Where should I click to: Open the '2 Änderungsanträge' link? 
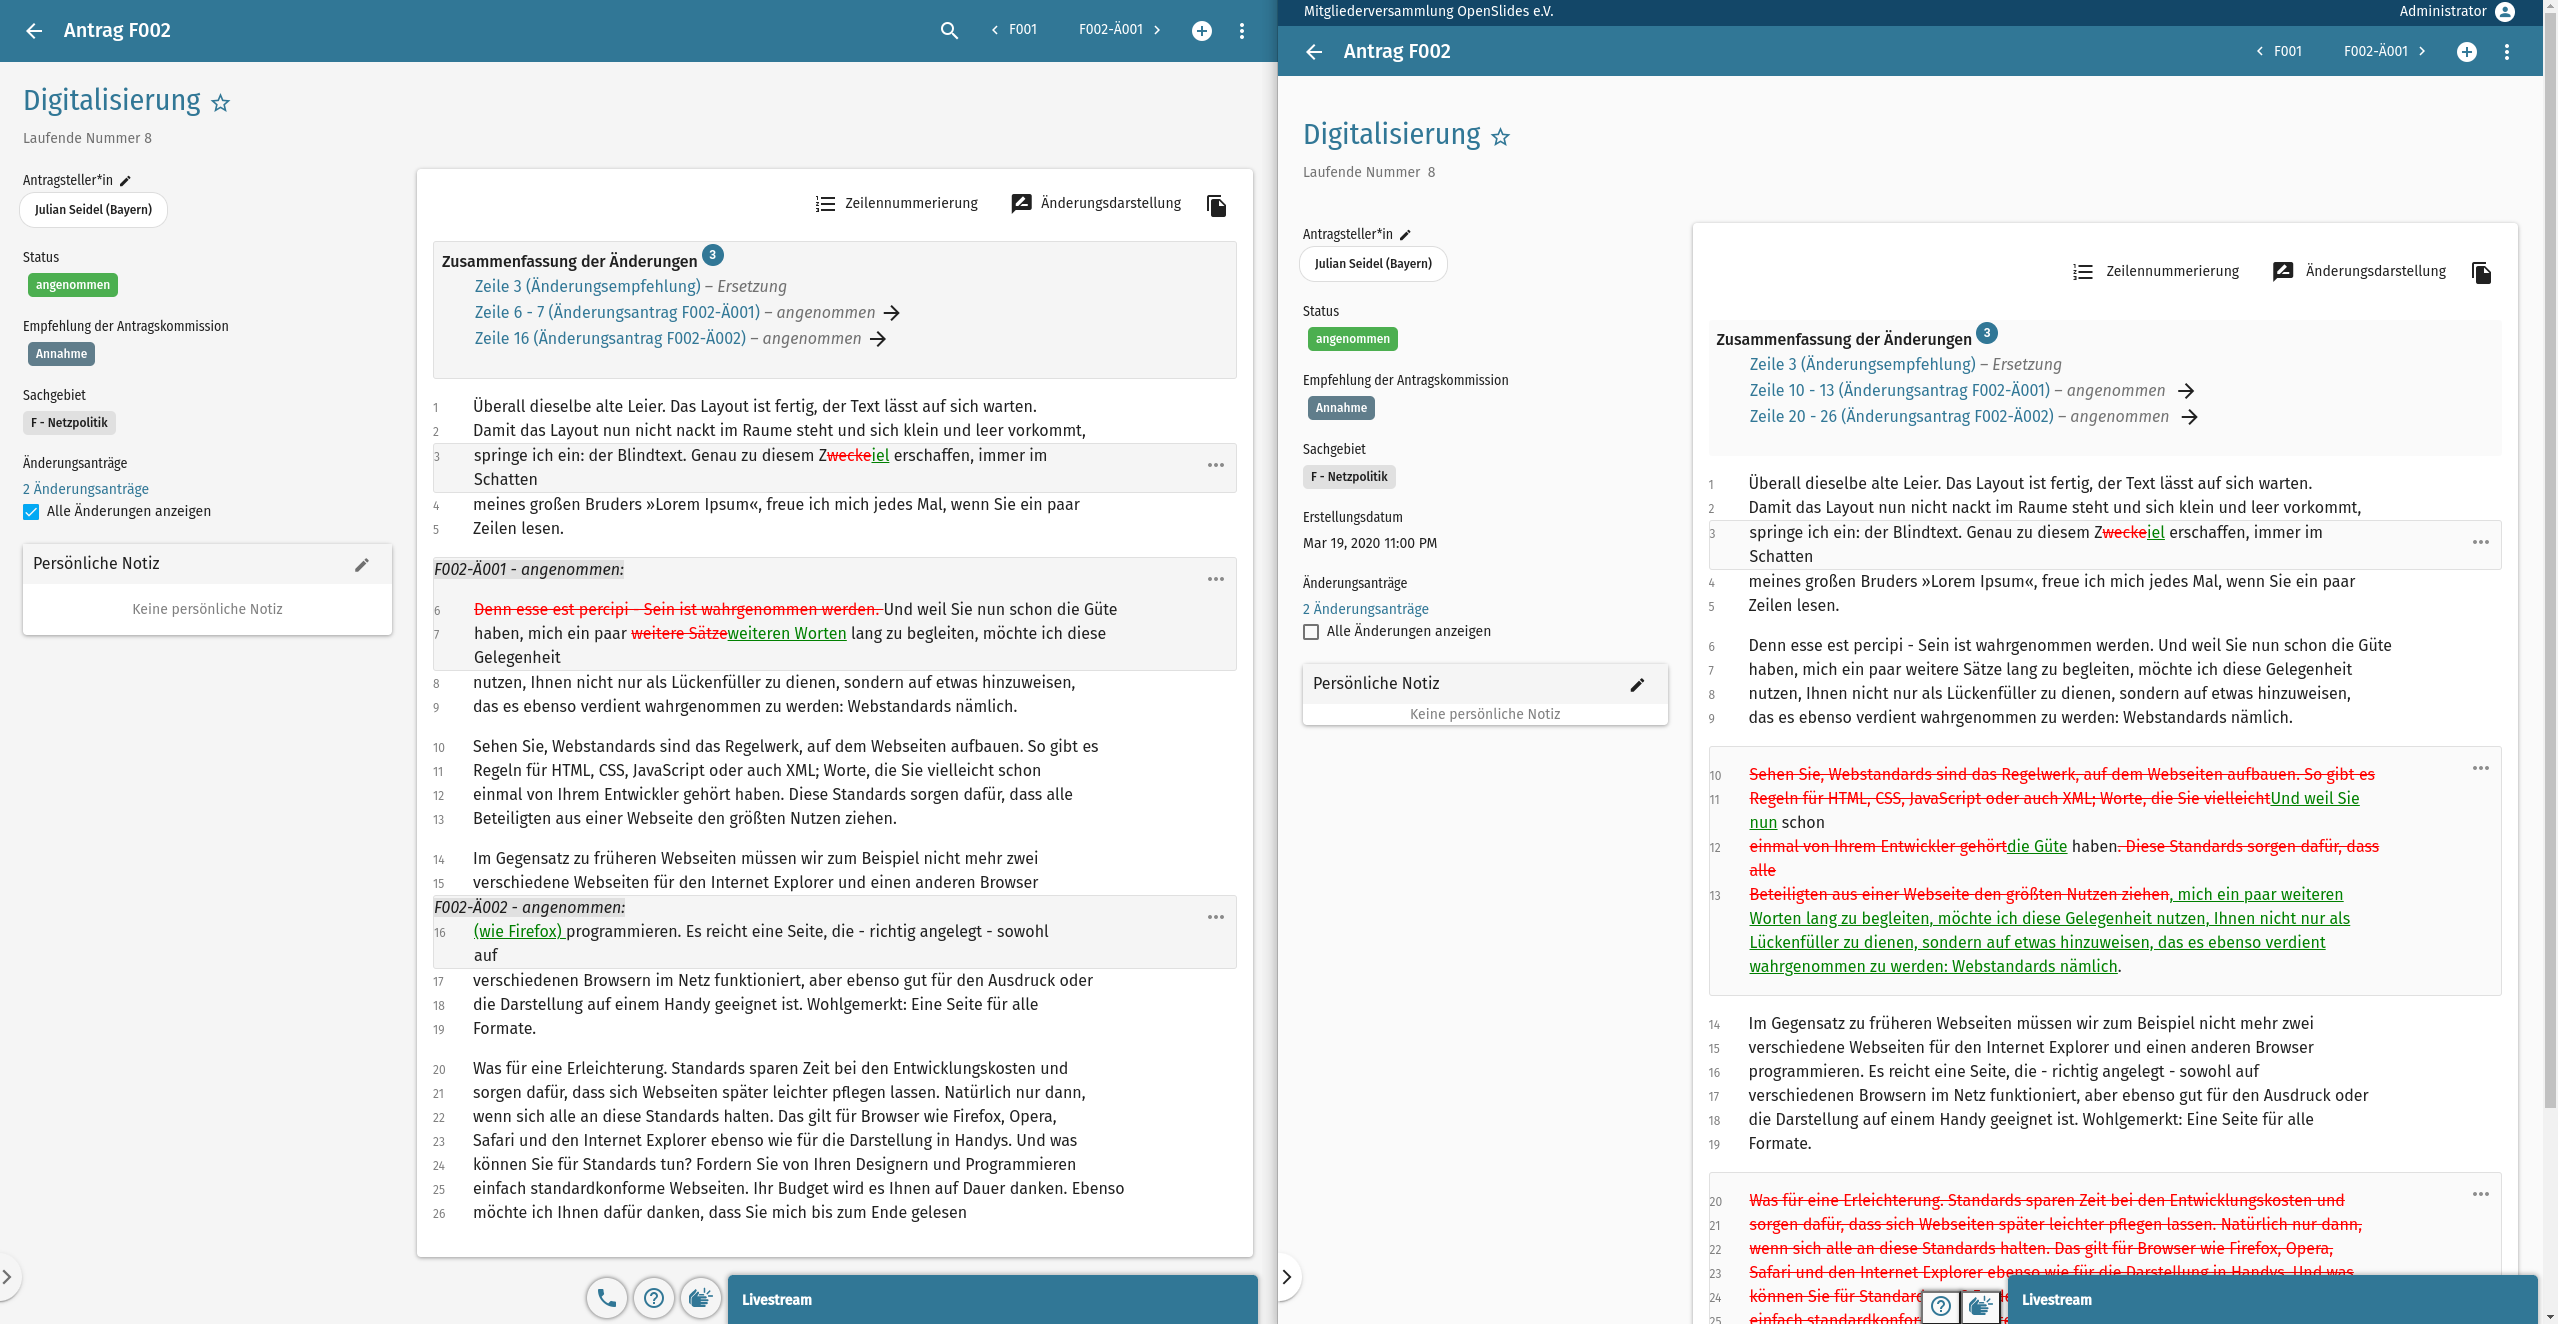85,489
